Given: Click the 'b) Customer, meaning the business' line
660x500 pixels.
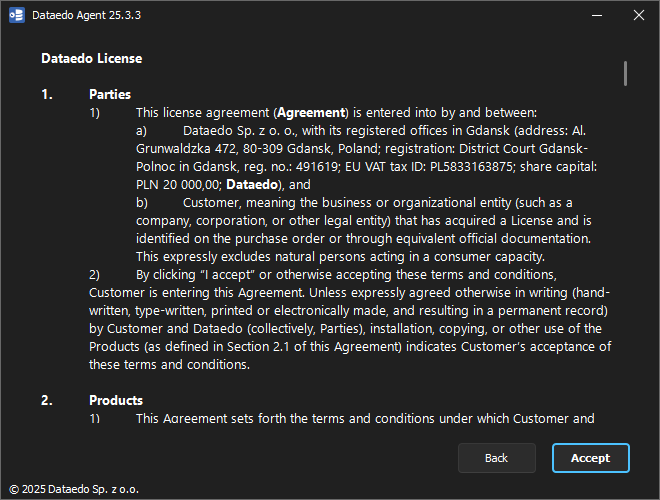Looking at the screenshot, I should tap(354, 203).
